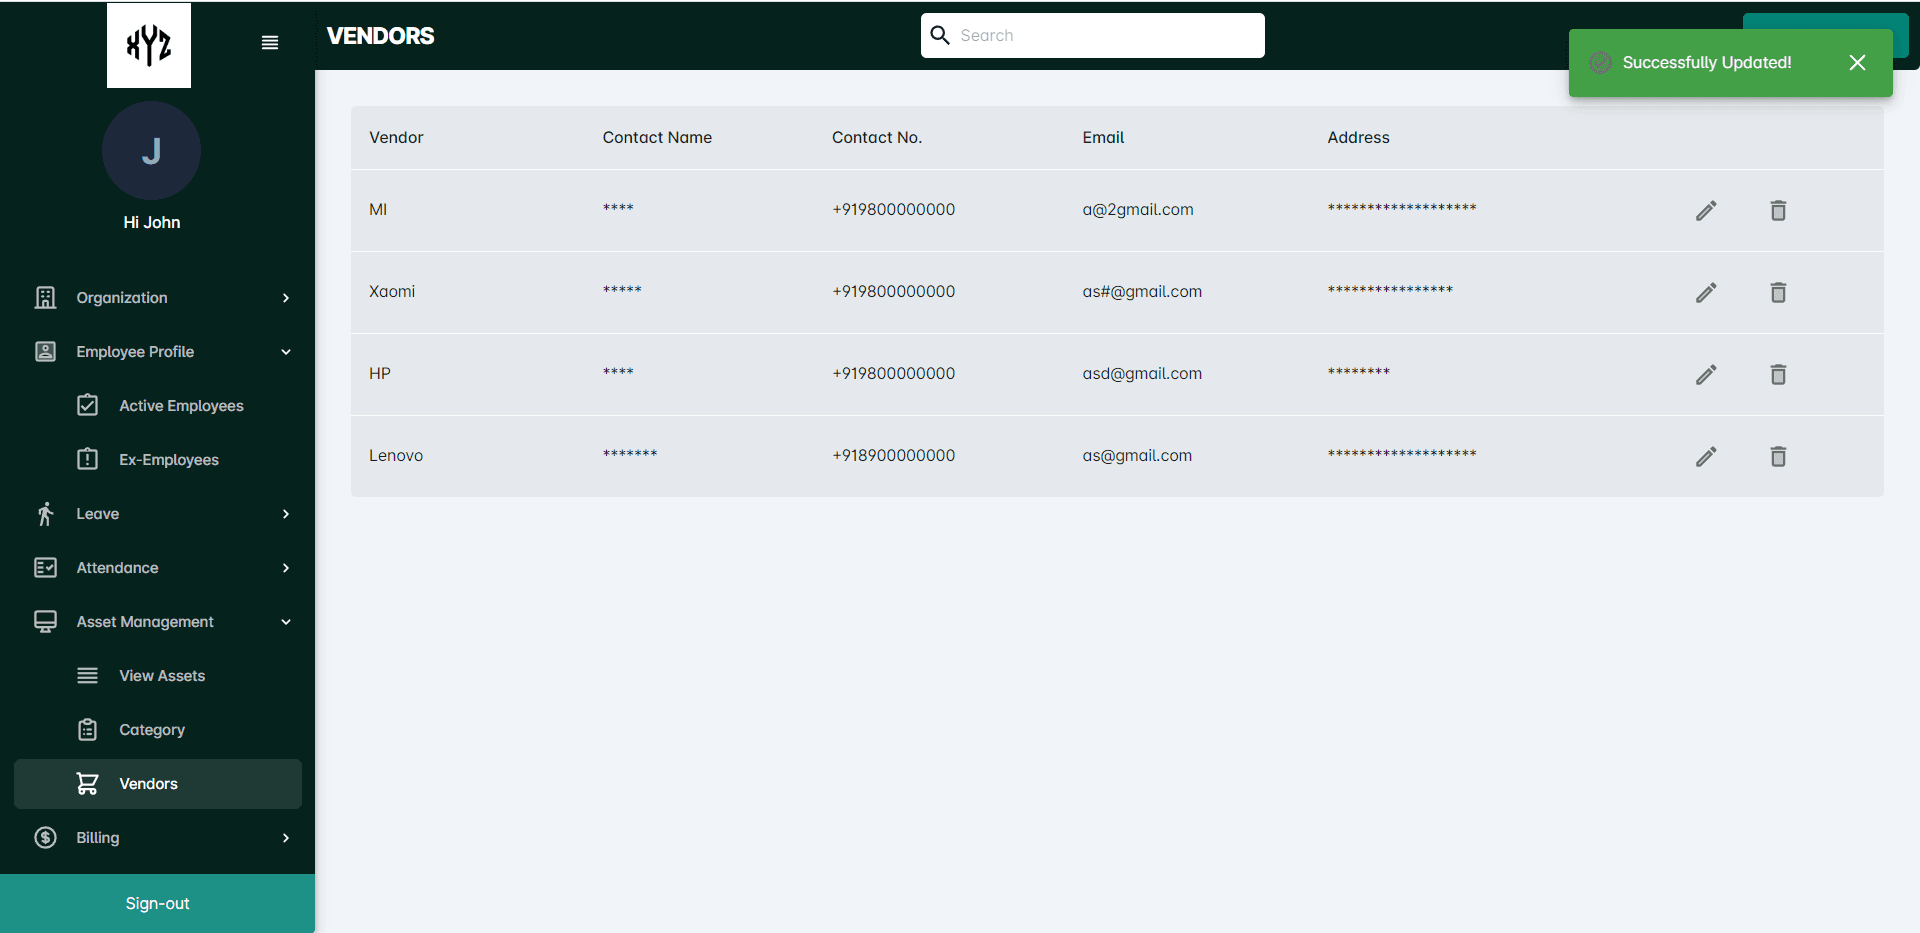Click the edit pencil for MI vendor
The height and width of the screenshot is (933, 1920).
pos(1706,210)
